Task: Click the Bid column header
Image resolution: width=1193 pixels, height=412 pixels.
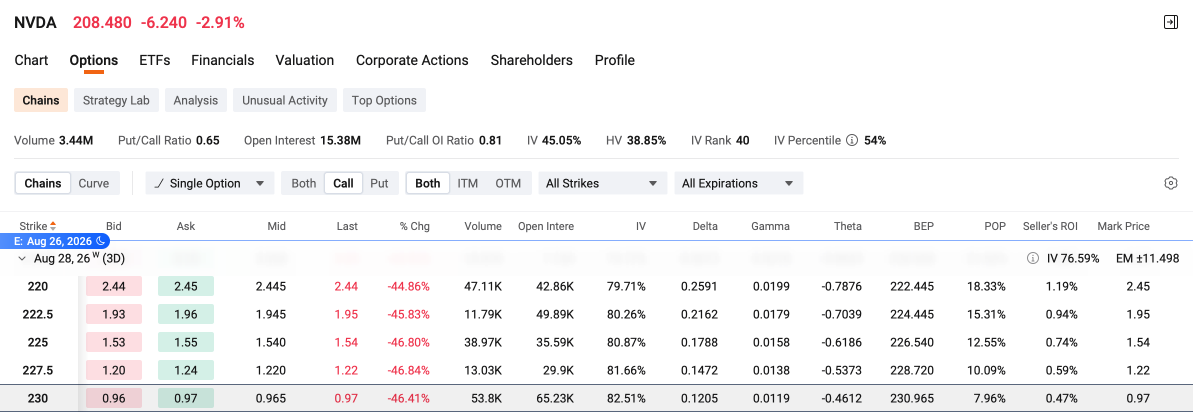Action: (113, 227)
